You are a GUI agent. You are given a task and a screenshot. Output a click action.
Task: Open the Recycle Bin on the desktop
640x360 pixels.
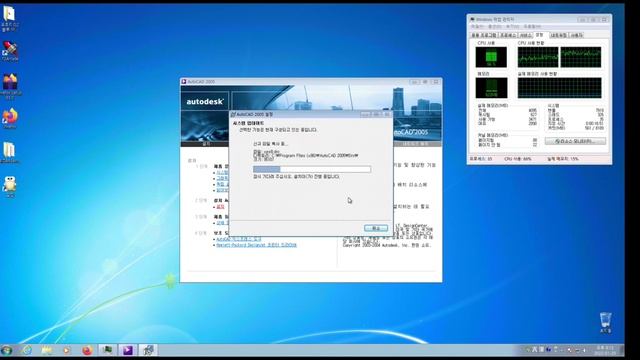(x=606, y=322)
